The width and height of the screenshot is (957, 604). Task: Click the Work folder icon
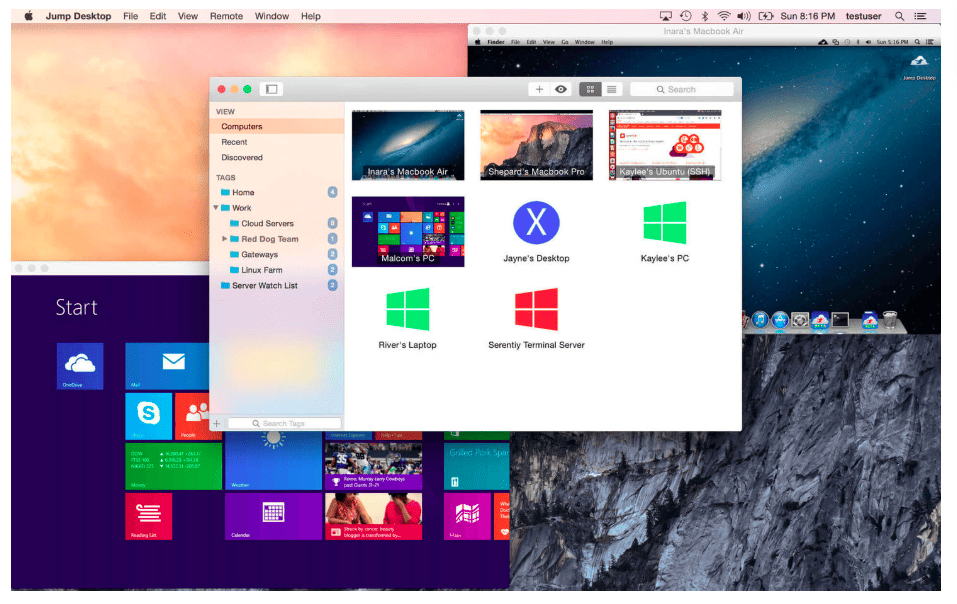pos(225,207)
